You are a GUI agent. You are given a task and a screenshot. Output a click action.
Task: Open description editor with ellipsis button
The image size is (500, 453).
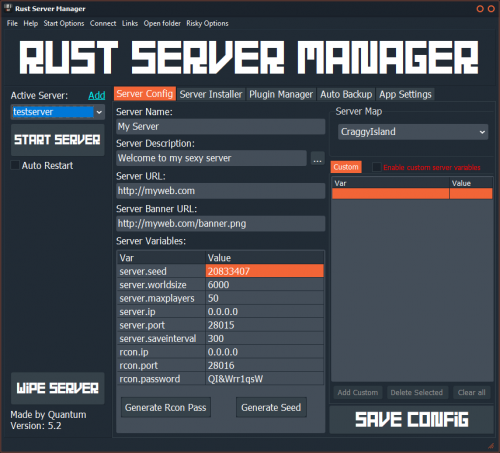pyautogui.click(x=318, y=158)
